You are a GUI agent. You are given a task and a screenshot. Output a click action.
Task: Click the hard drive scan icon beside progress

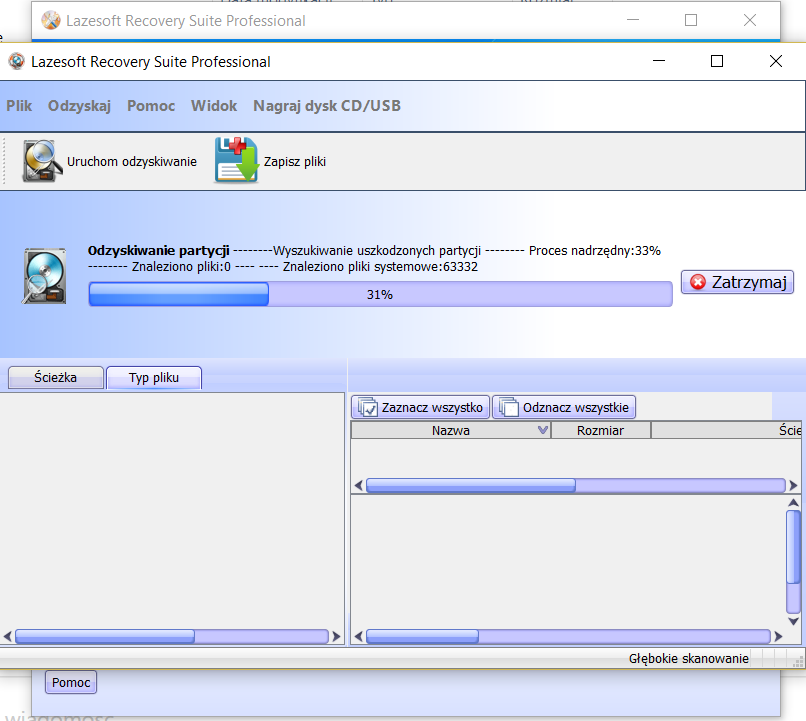pos(44,276)
